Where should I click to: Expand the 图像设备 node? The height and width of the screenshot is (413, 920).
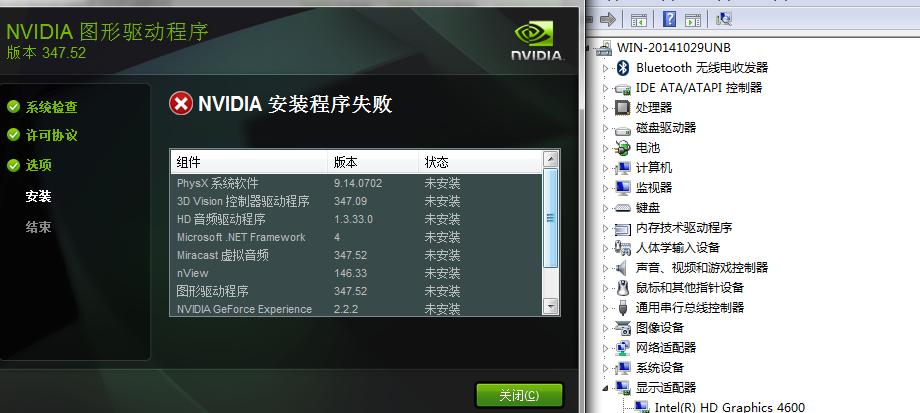pyautogui.click(x=606, y=328)
